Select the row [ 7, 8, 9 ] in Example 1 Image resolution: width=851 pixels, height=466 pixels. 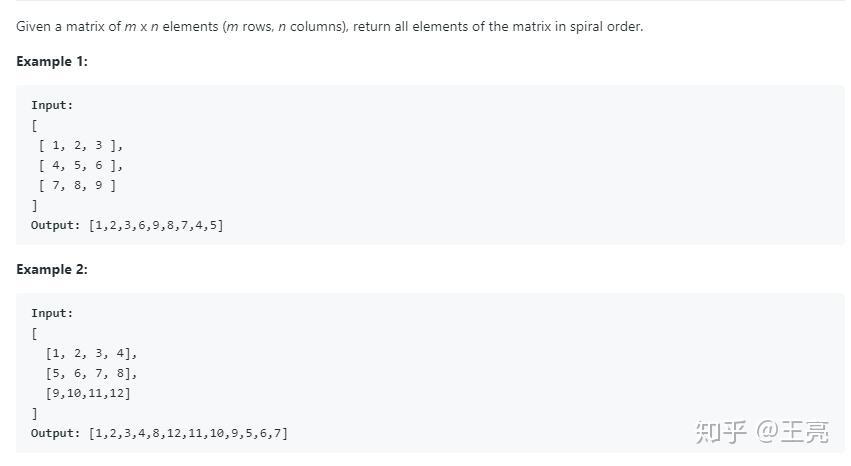pyautogui.click(x=77, y=185)
